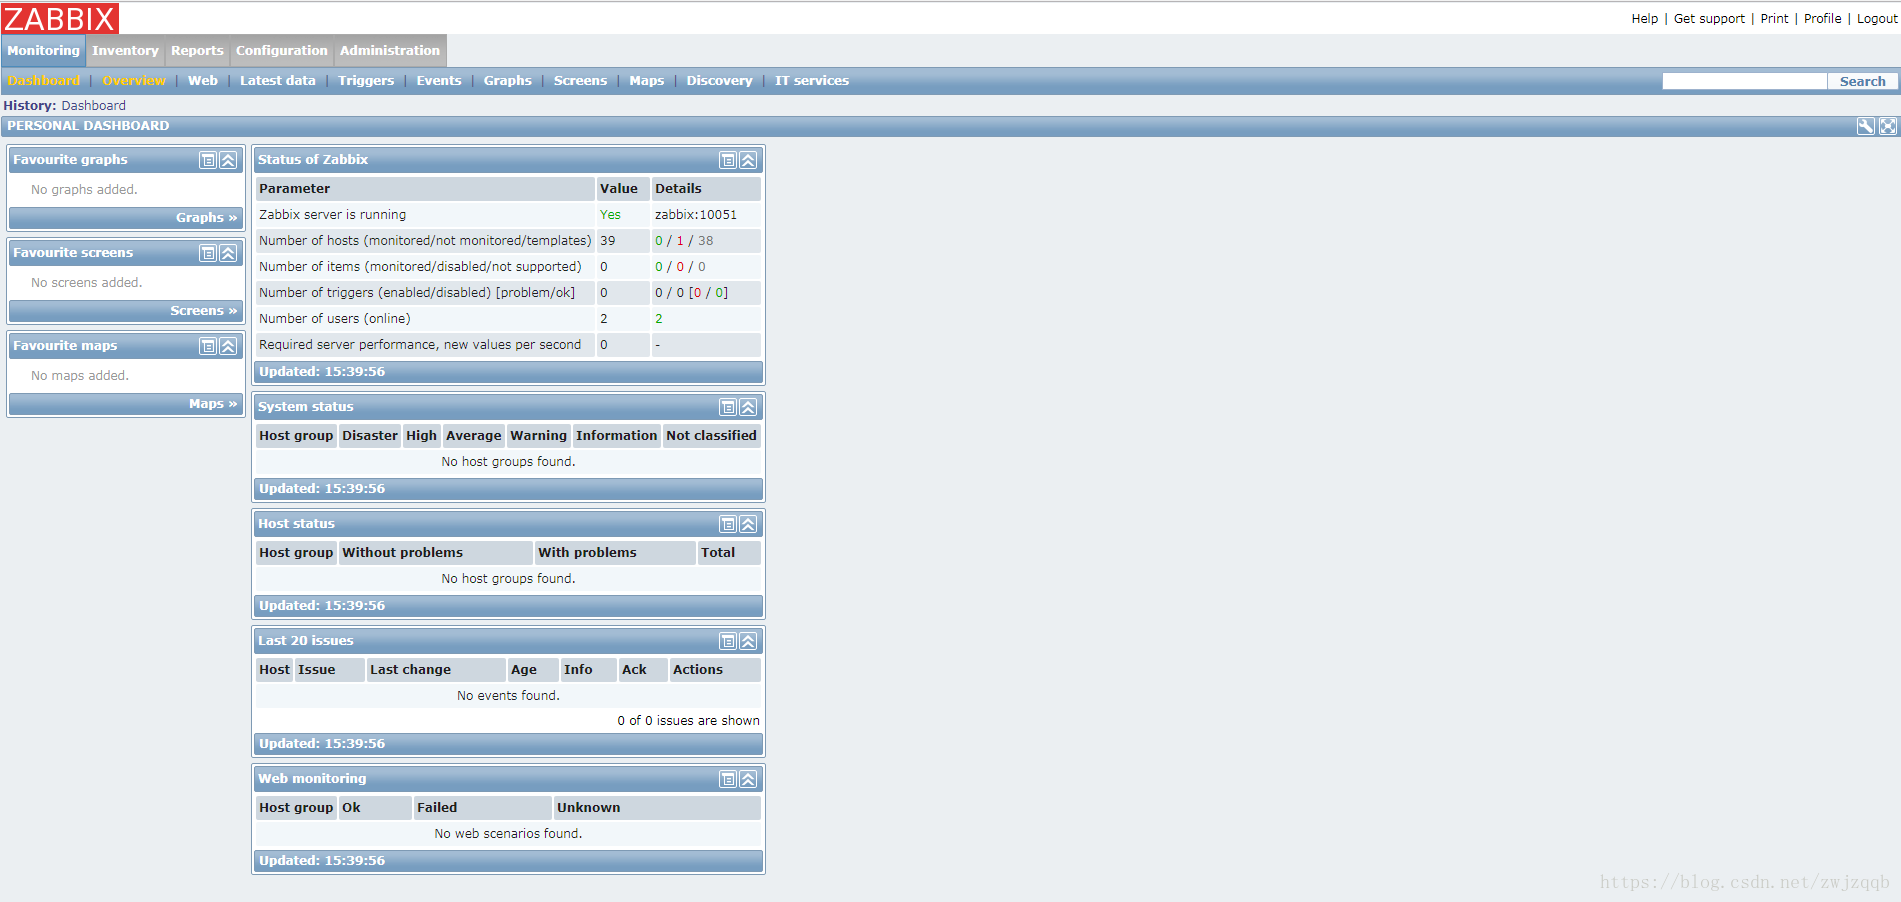The width and height of the screenshot is (1901, 902).
Task: Open the Dashboard submenu item
Action: pyautogui.click(x=43, y=80)
